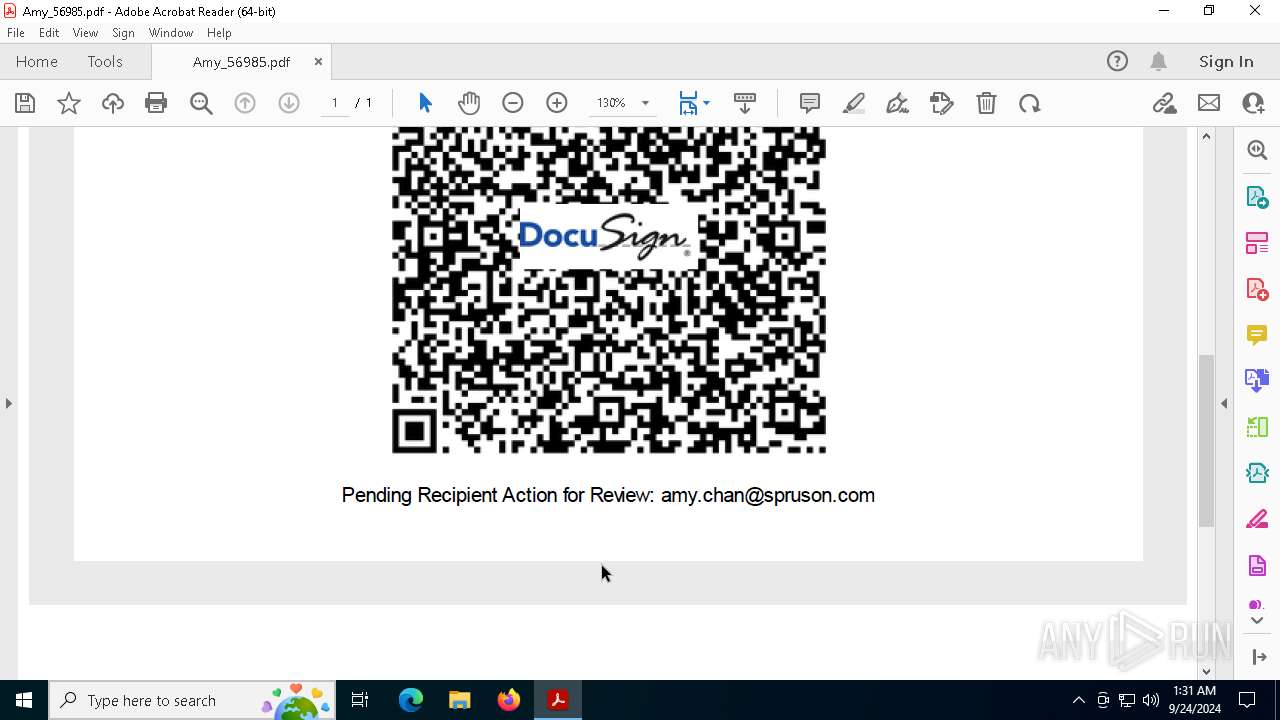Open the green Compress PDF tool icon
The width and height of the screenshot is (1280, 720).
pyautogui.click(x=1257, y=427)
